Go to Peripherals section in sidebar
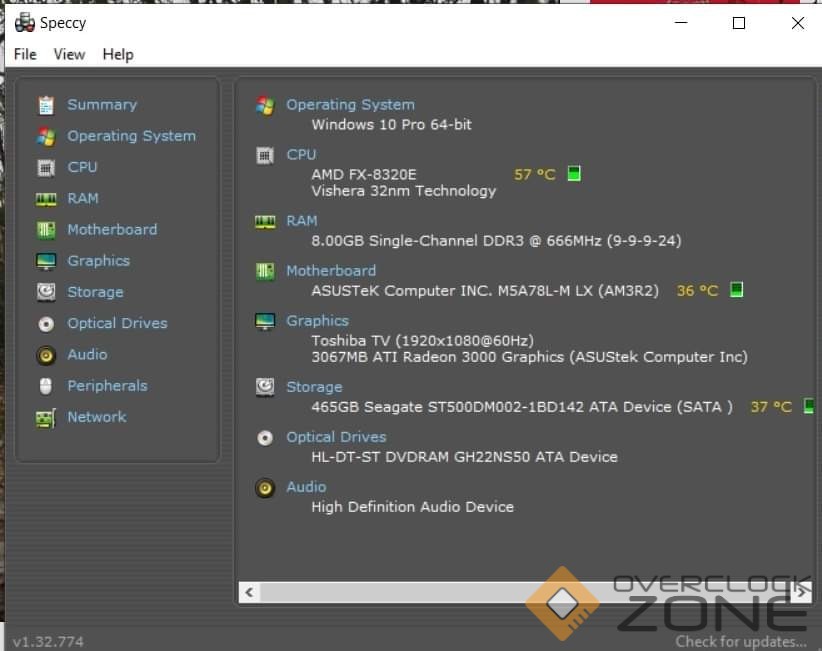Viewport: 822px width, 651px height. 107,386
